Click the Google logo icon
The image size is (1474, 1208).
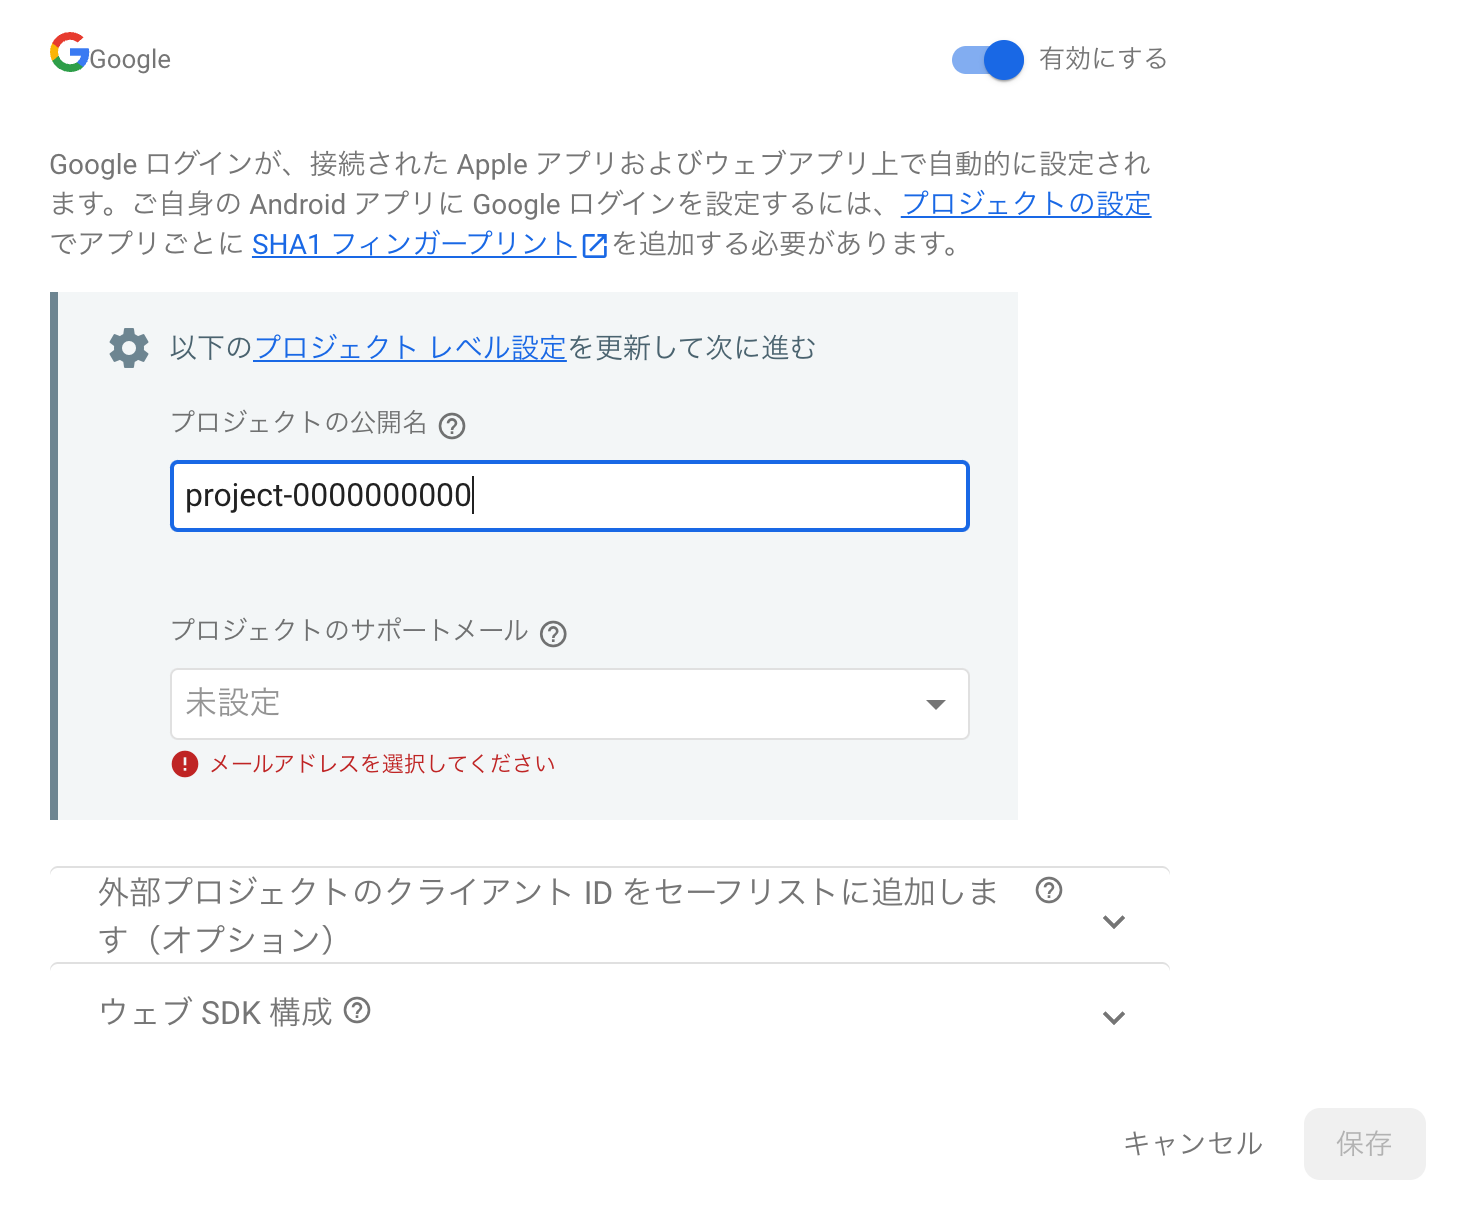click(x=69, y=53)
